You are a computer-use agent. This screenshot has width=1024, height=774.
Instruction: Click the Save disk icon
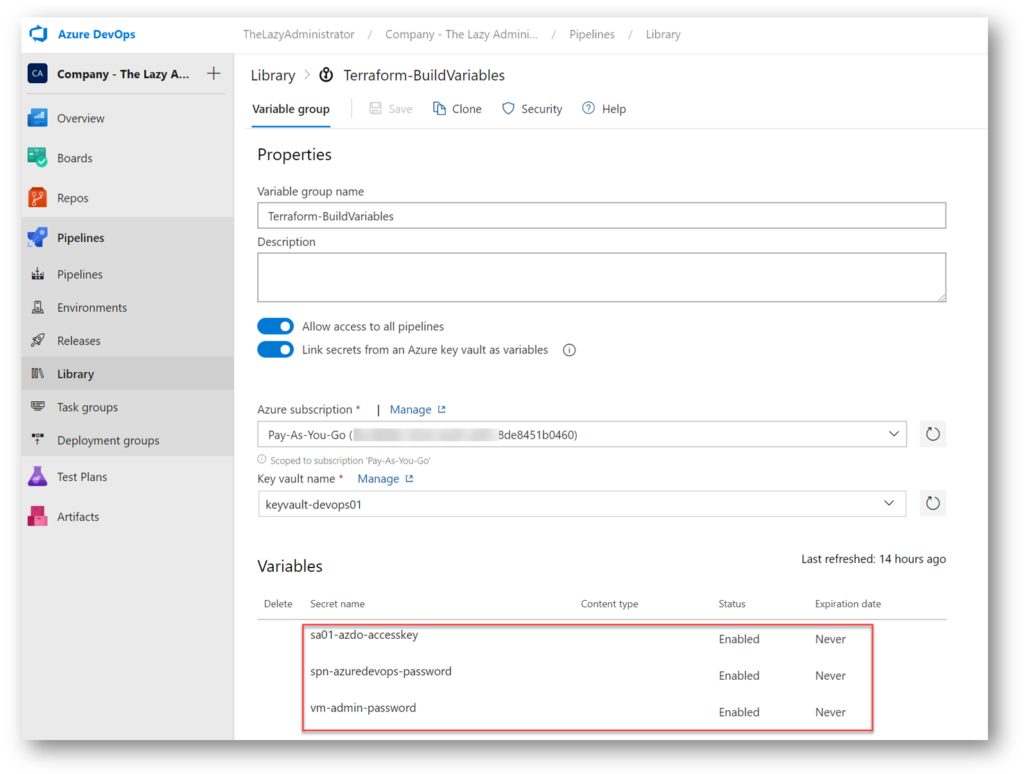pos(375,108)
